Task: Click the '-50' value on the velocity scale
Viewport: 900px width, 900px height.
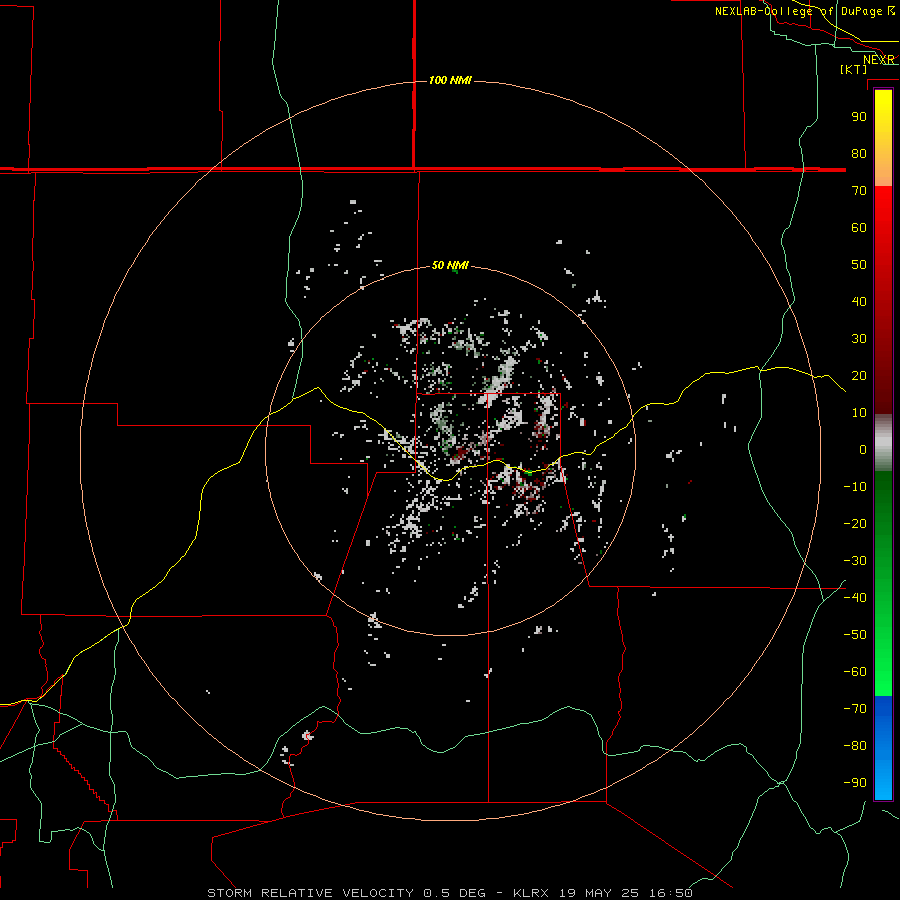Action: [855, 634]
